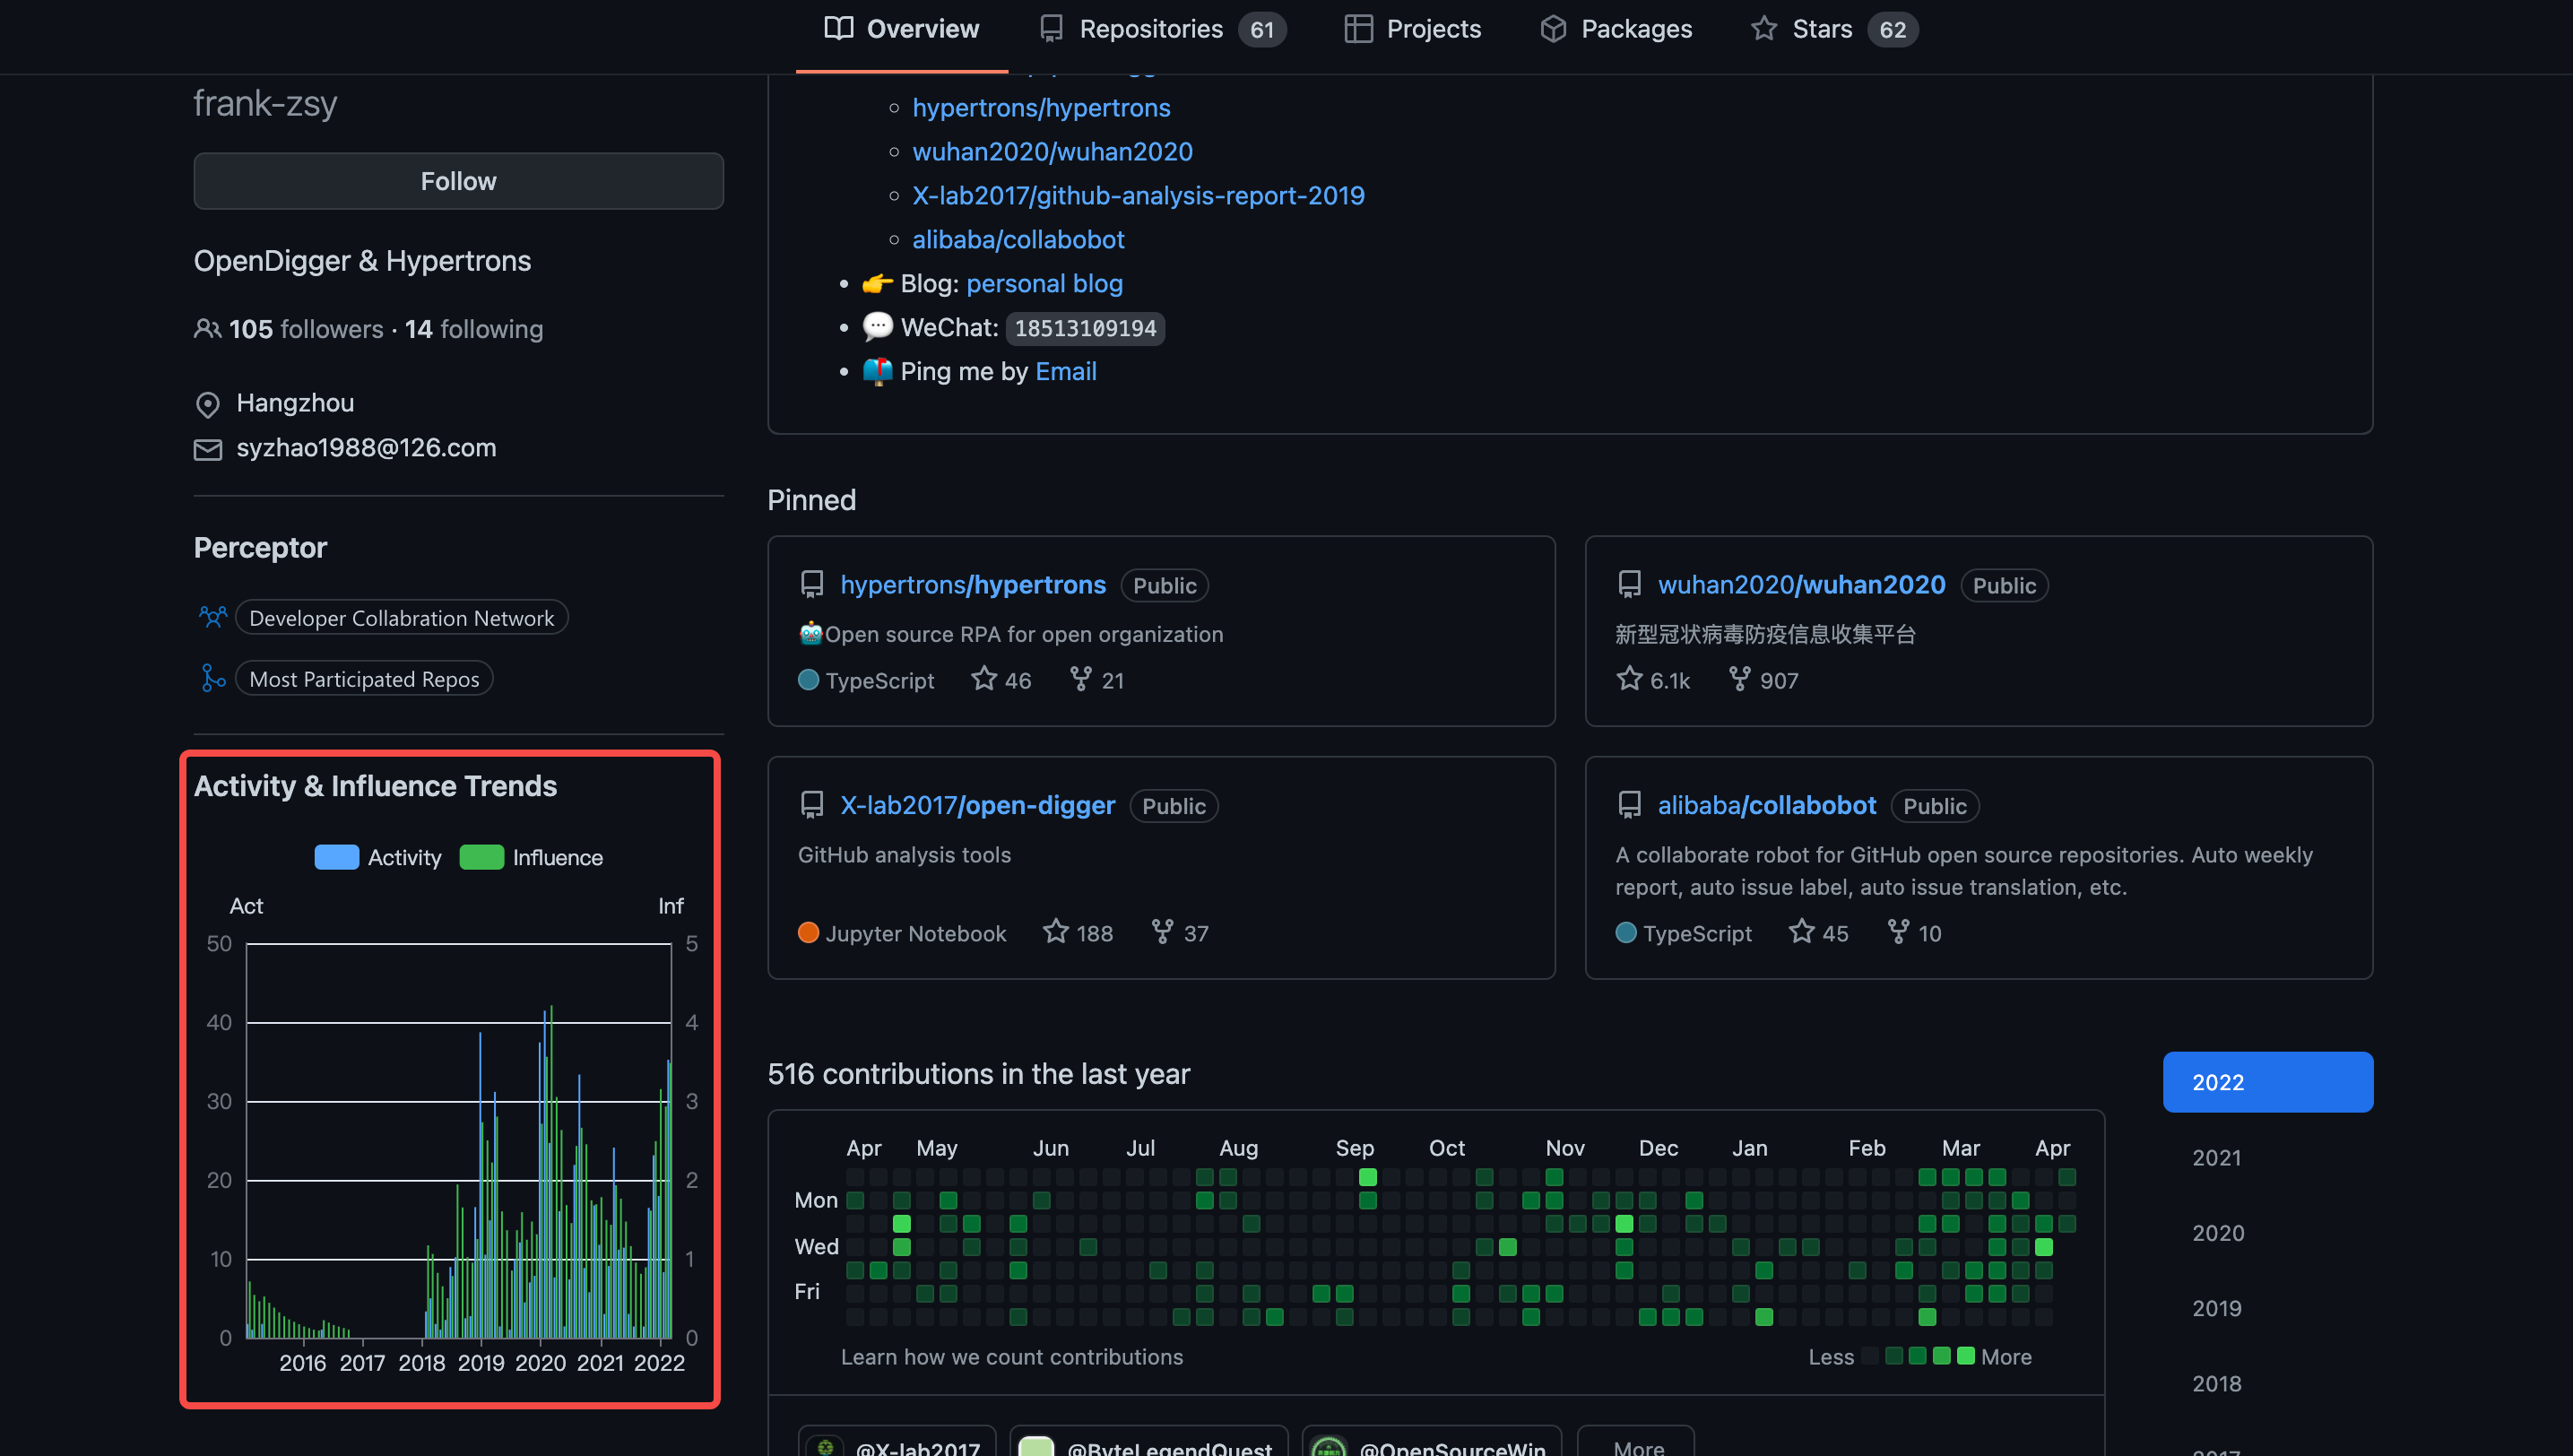The image size is (2573, 1456).
Task: Open the personal blog link
Action: (x=1044, y=283)
